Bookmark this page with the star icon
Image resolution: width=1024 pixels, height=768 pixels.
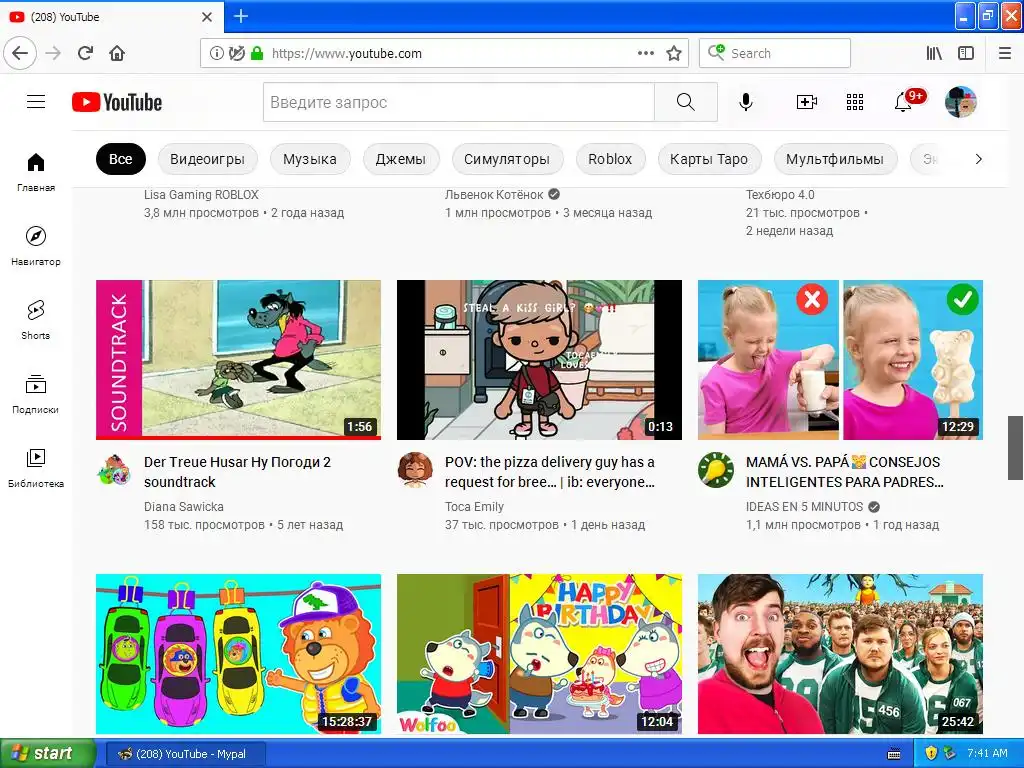pyautogui.click(x=674, y=54)
